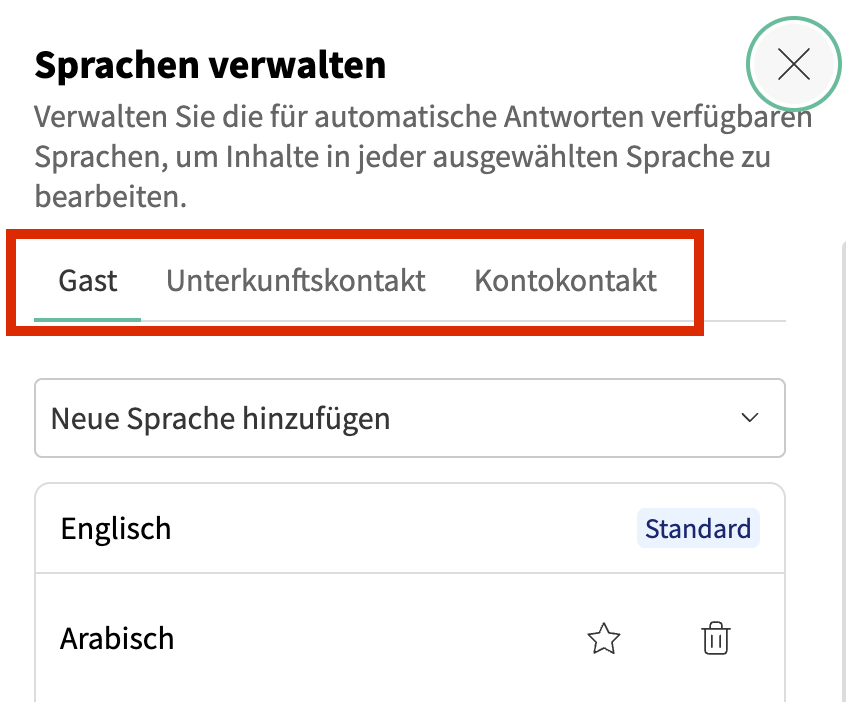Click the Arabisch language name
Viewport: 846px width, 702px height.
click(x=117, y=638)
